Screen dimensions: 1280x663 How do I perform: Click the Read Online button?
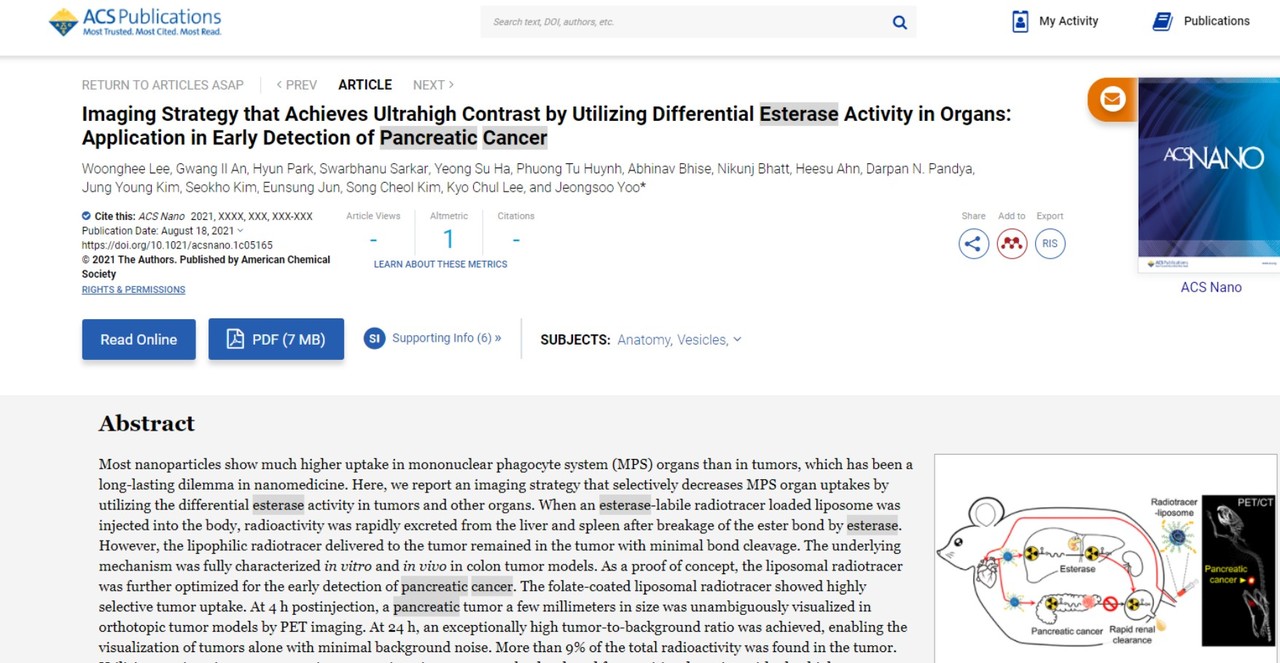(138, 339)
